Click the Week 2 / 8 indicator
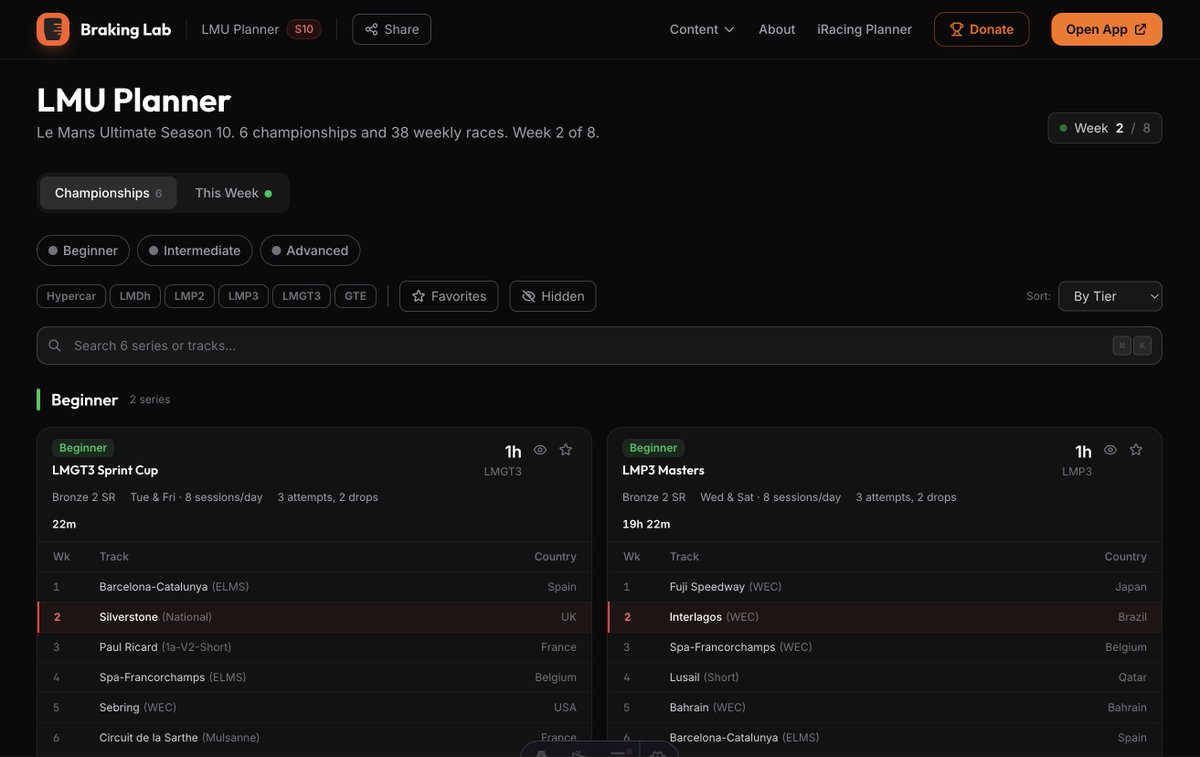The image size is (1200, 757). (1104, 128)
